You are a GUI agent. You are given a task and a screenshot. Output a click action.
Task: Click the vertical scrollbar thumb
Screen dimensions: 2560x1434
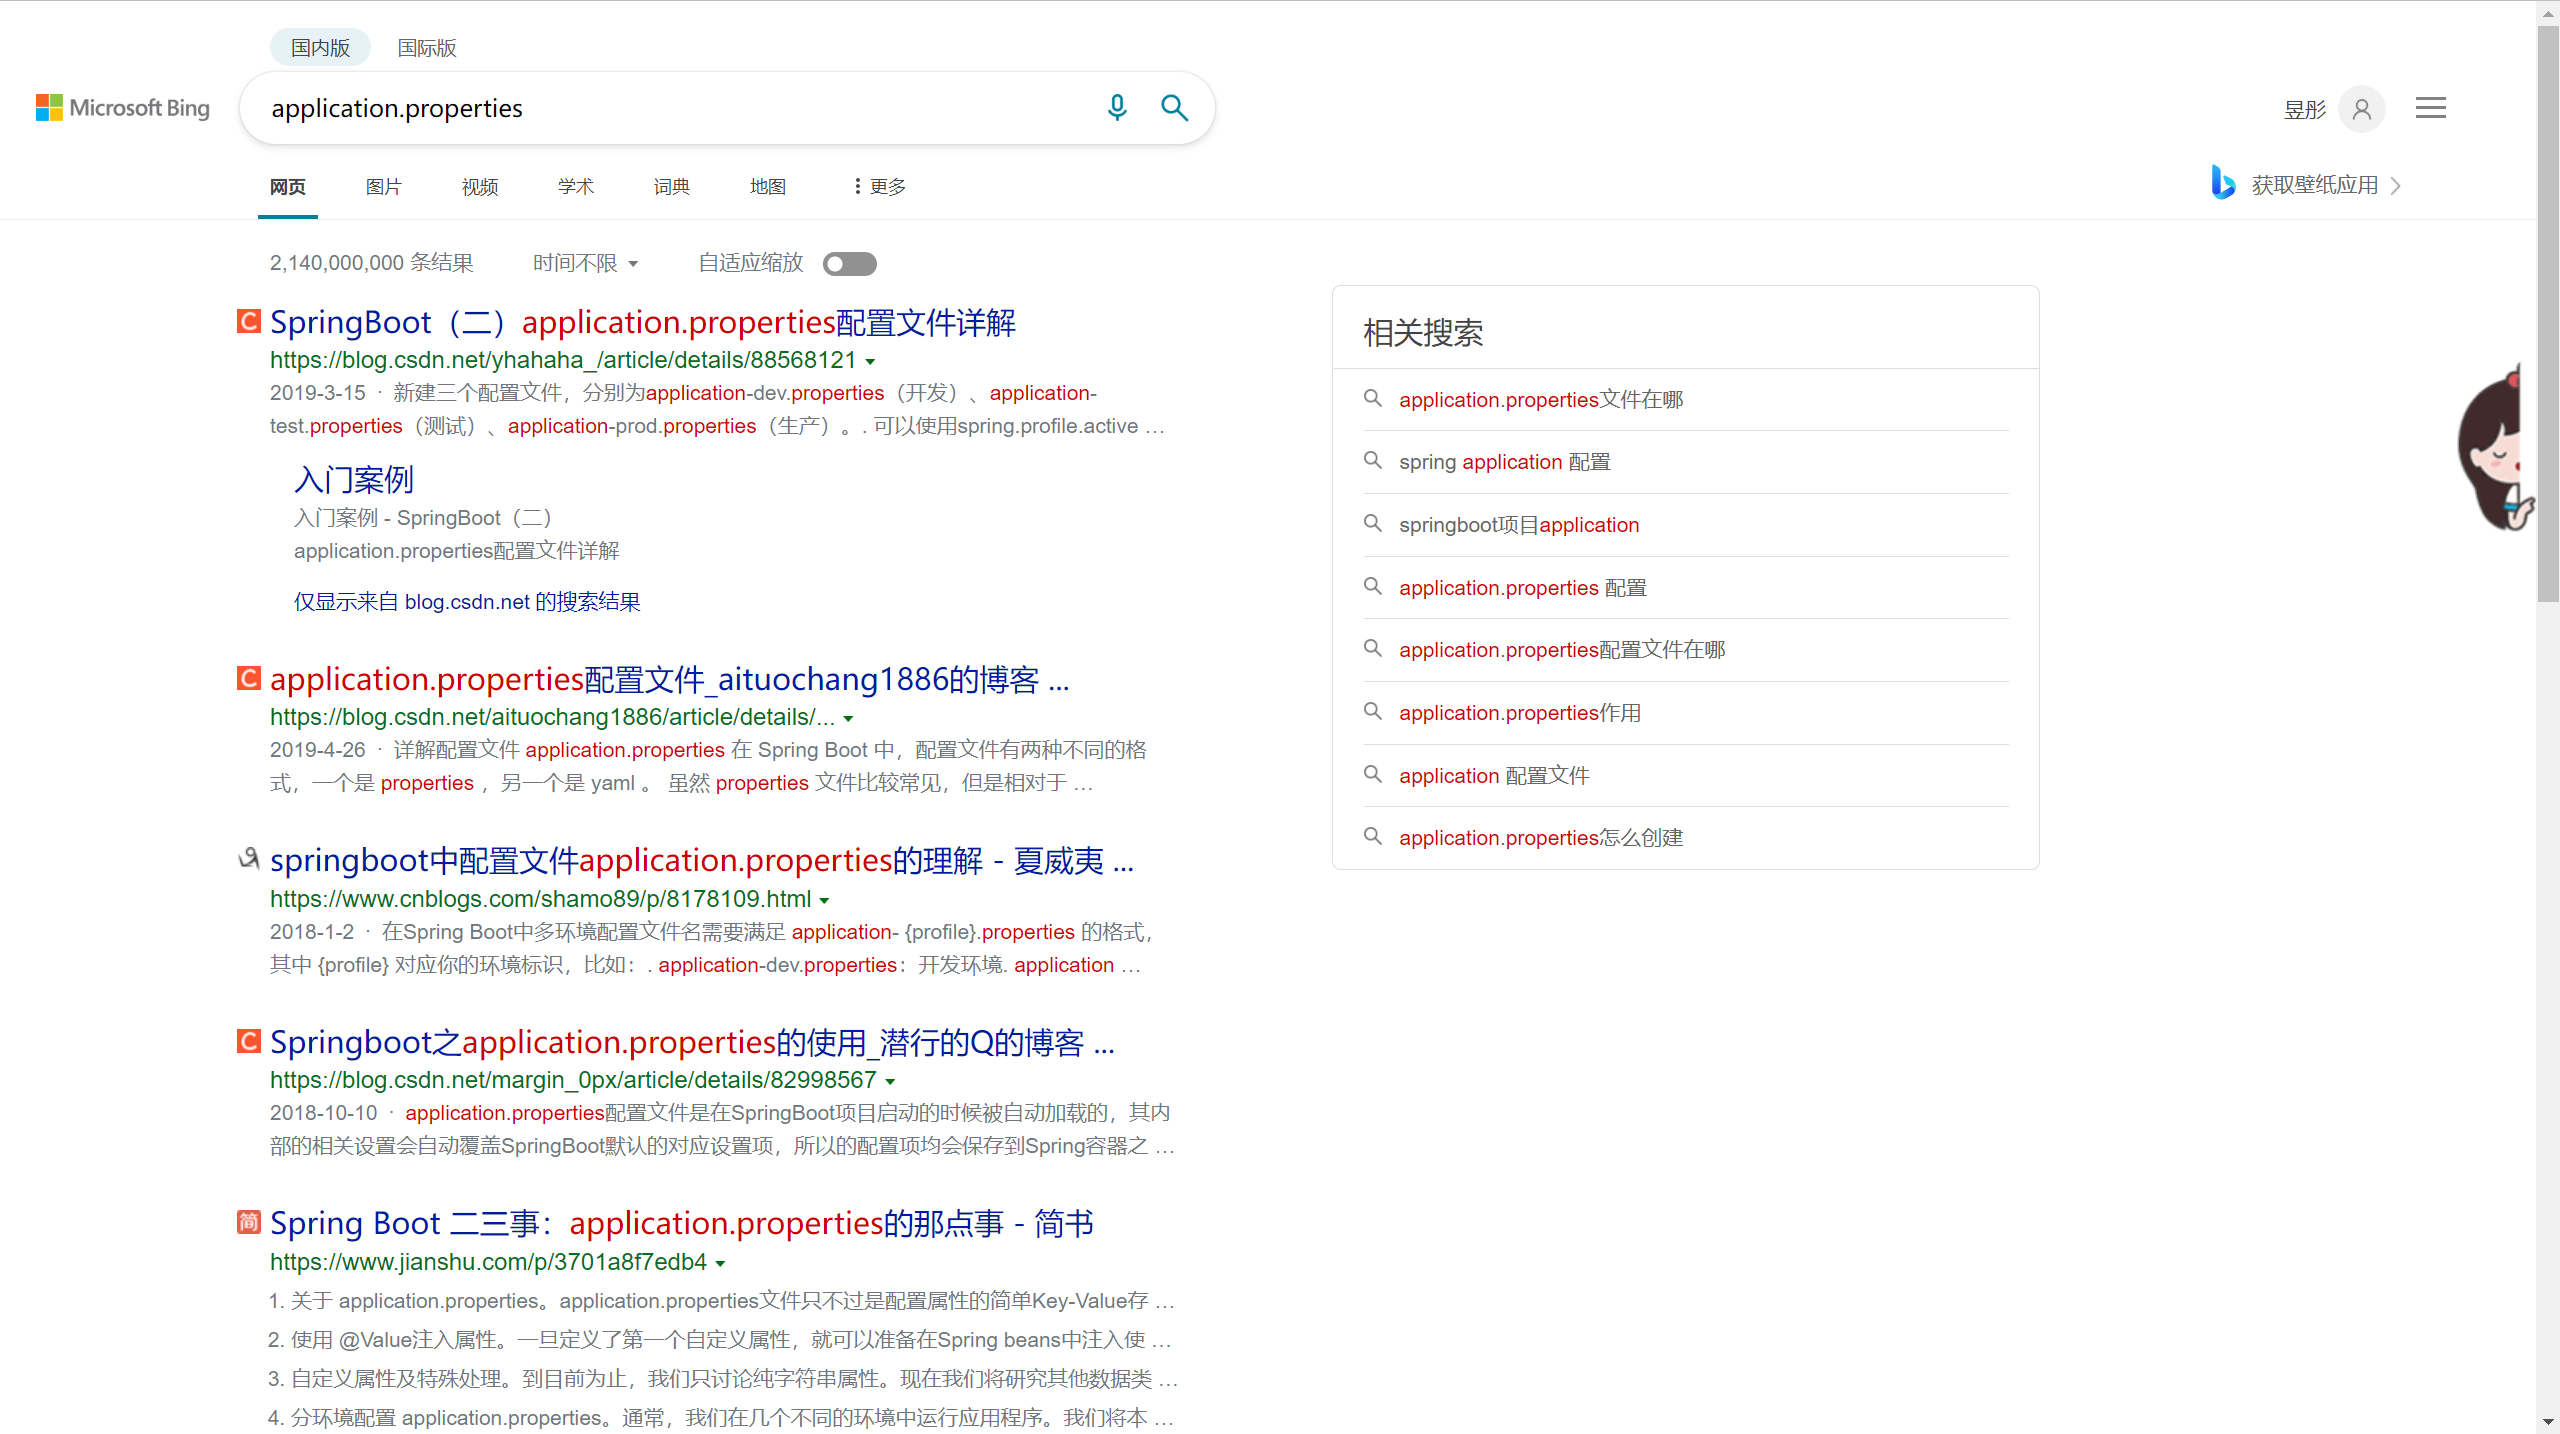click(2548, 315)
